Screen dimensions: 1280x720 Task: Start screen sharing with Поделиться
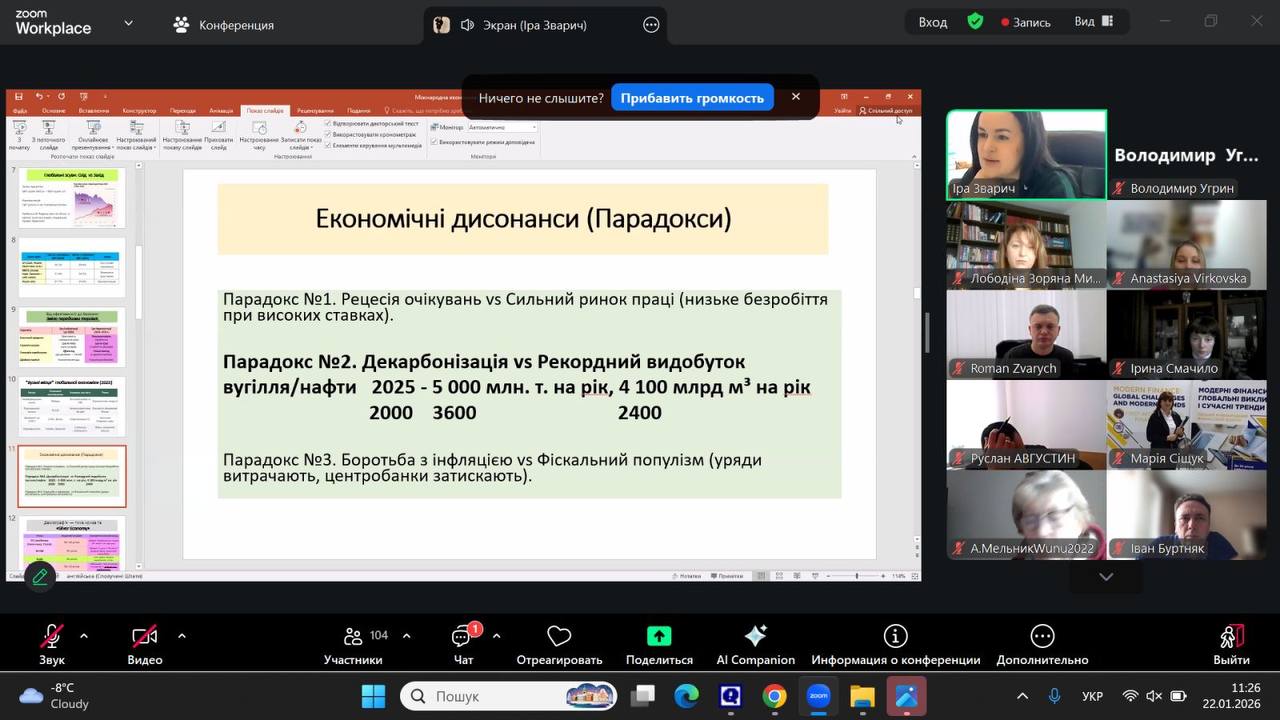point(659,637)
